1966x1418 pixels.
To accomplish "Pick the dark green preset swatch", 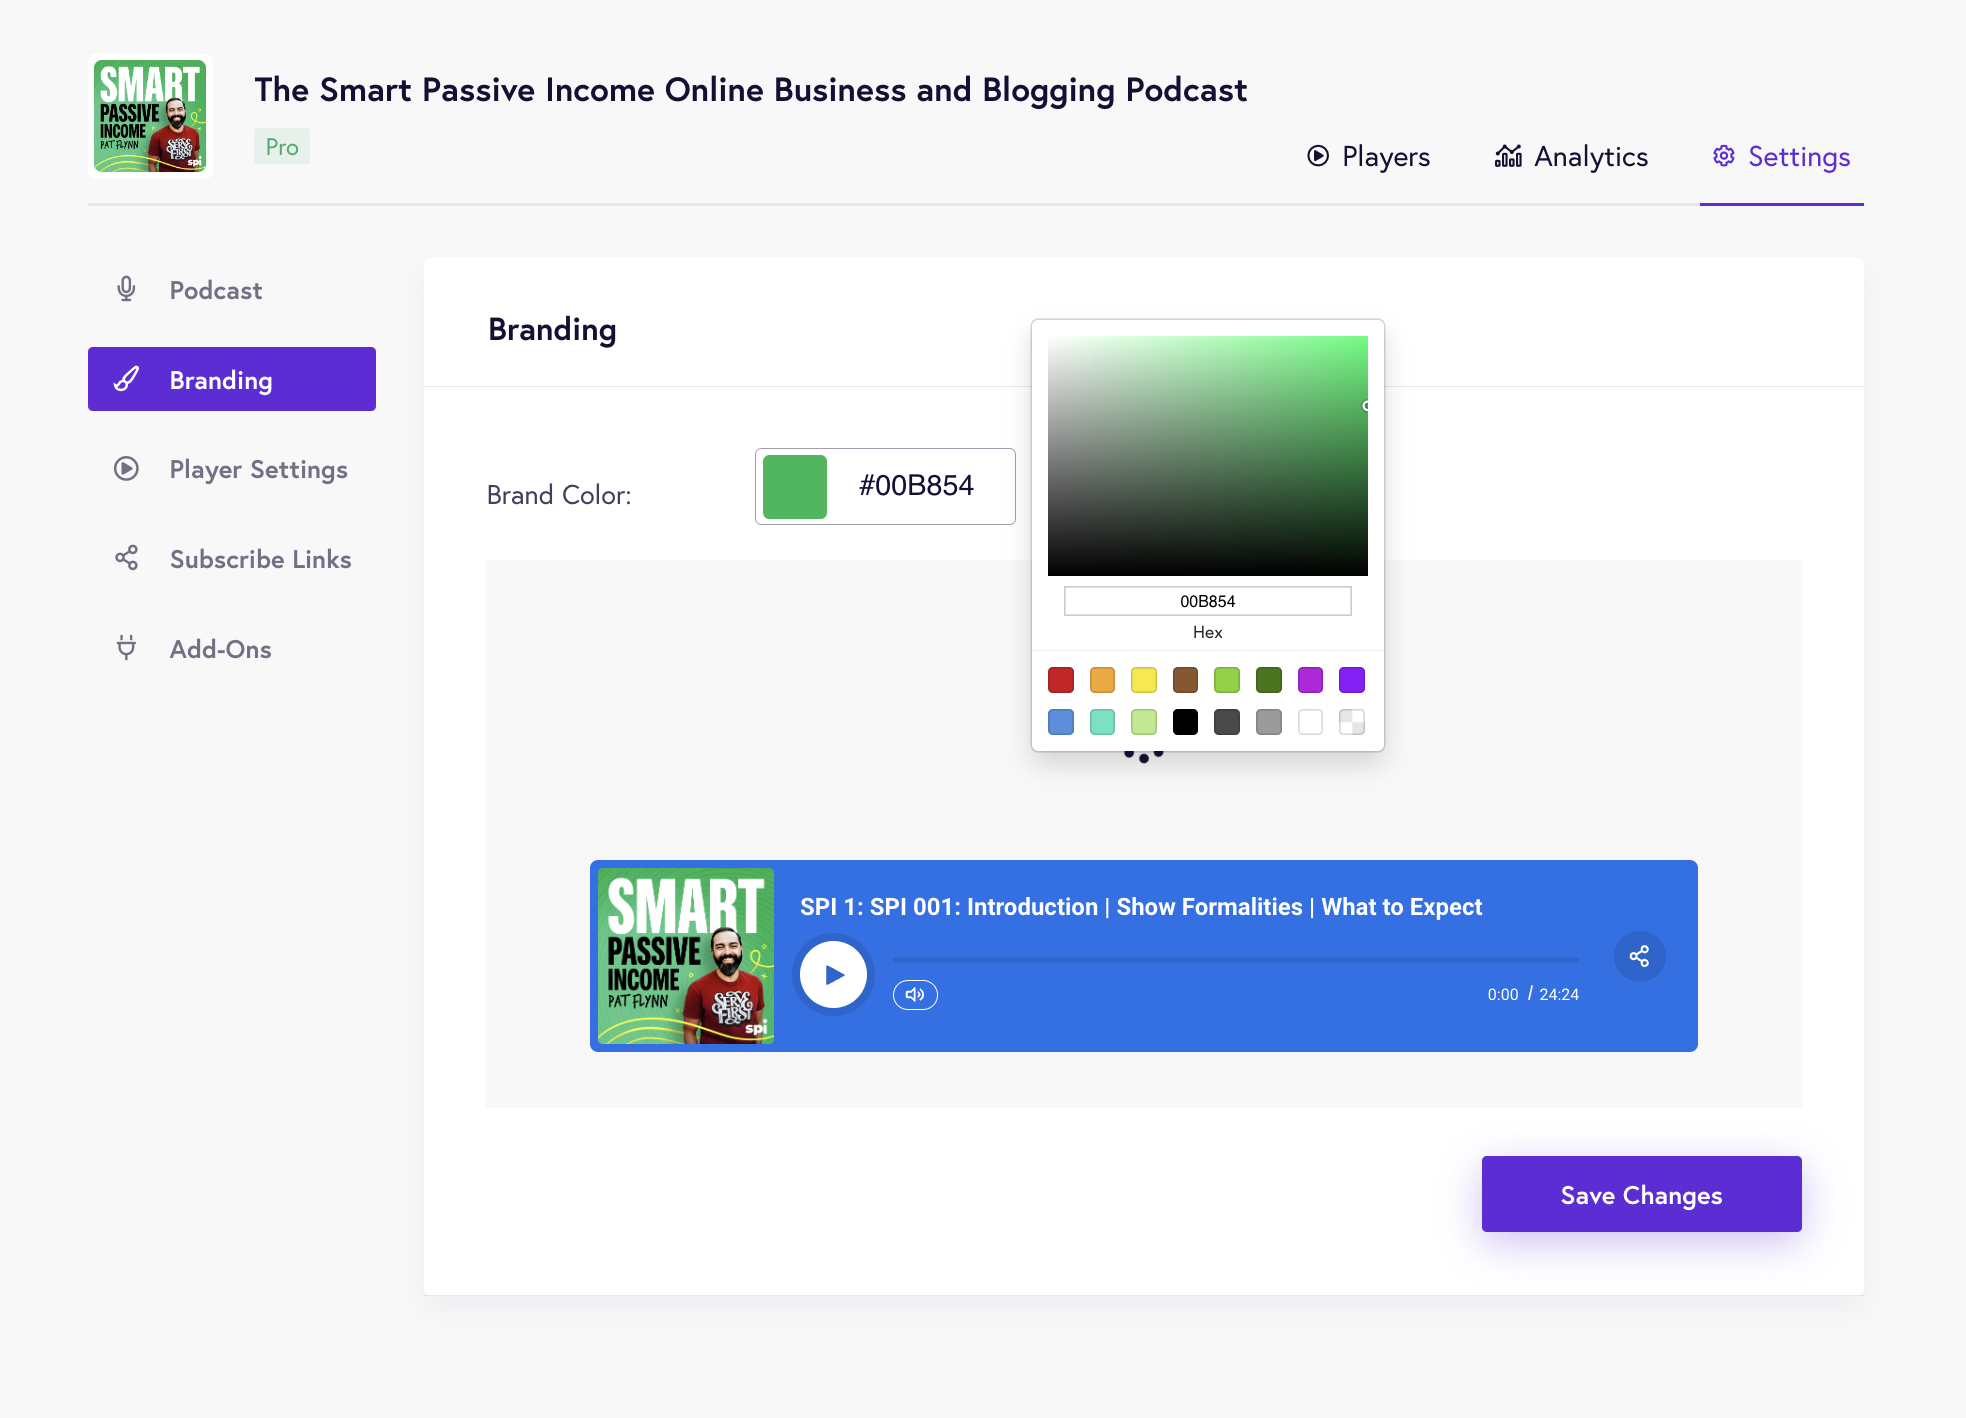I will pos(1269,680).
